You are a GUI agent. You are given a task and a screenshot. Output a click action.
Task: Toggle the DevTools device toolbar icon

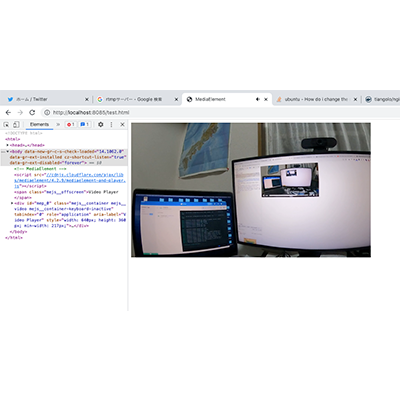16,124
